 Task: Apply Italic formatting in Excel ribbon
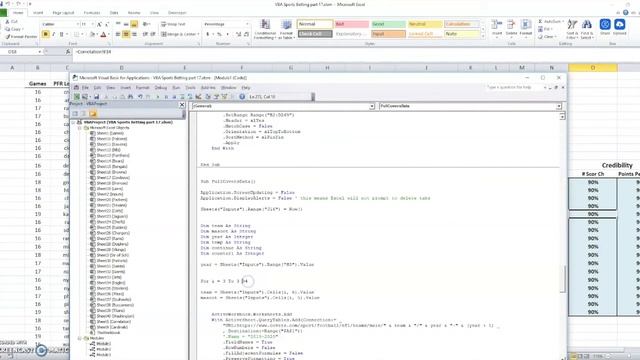pyautogui.click(x=53, y=34)
